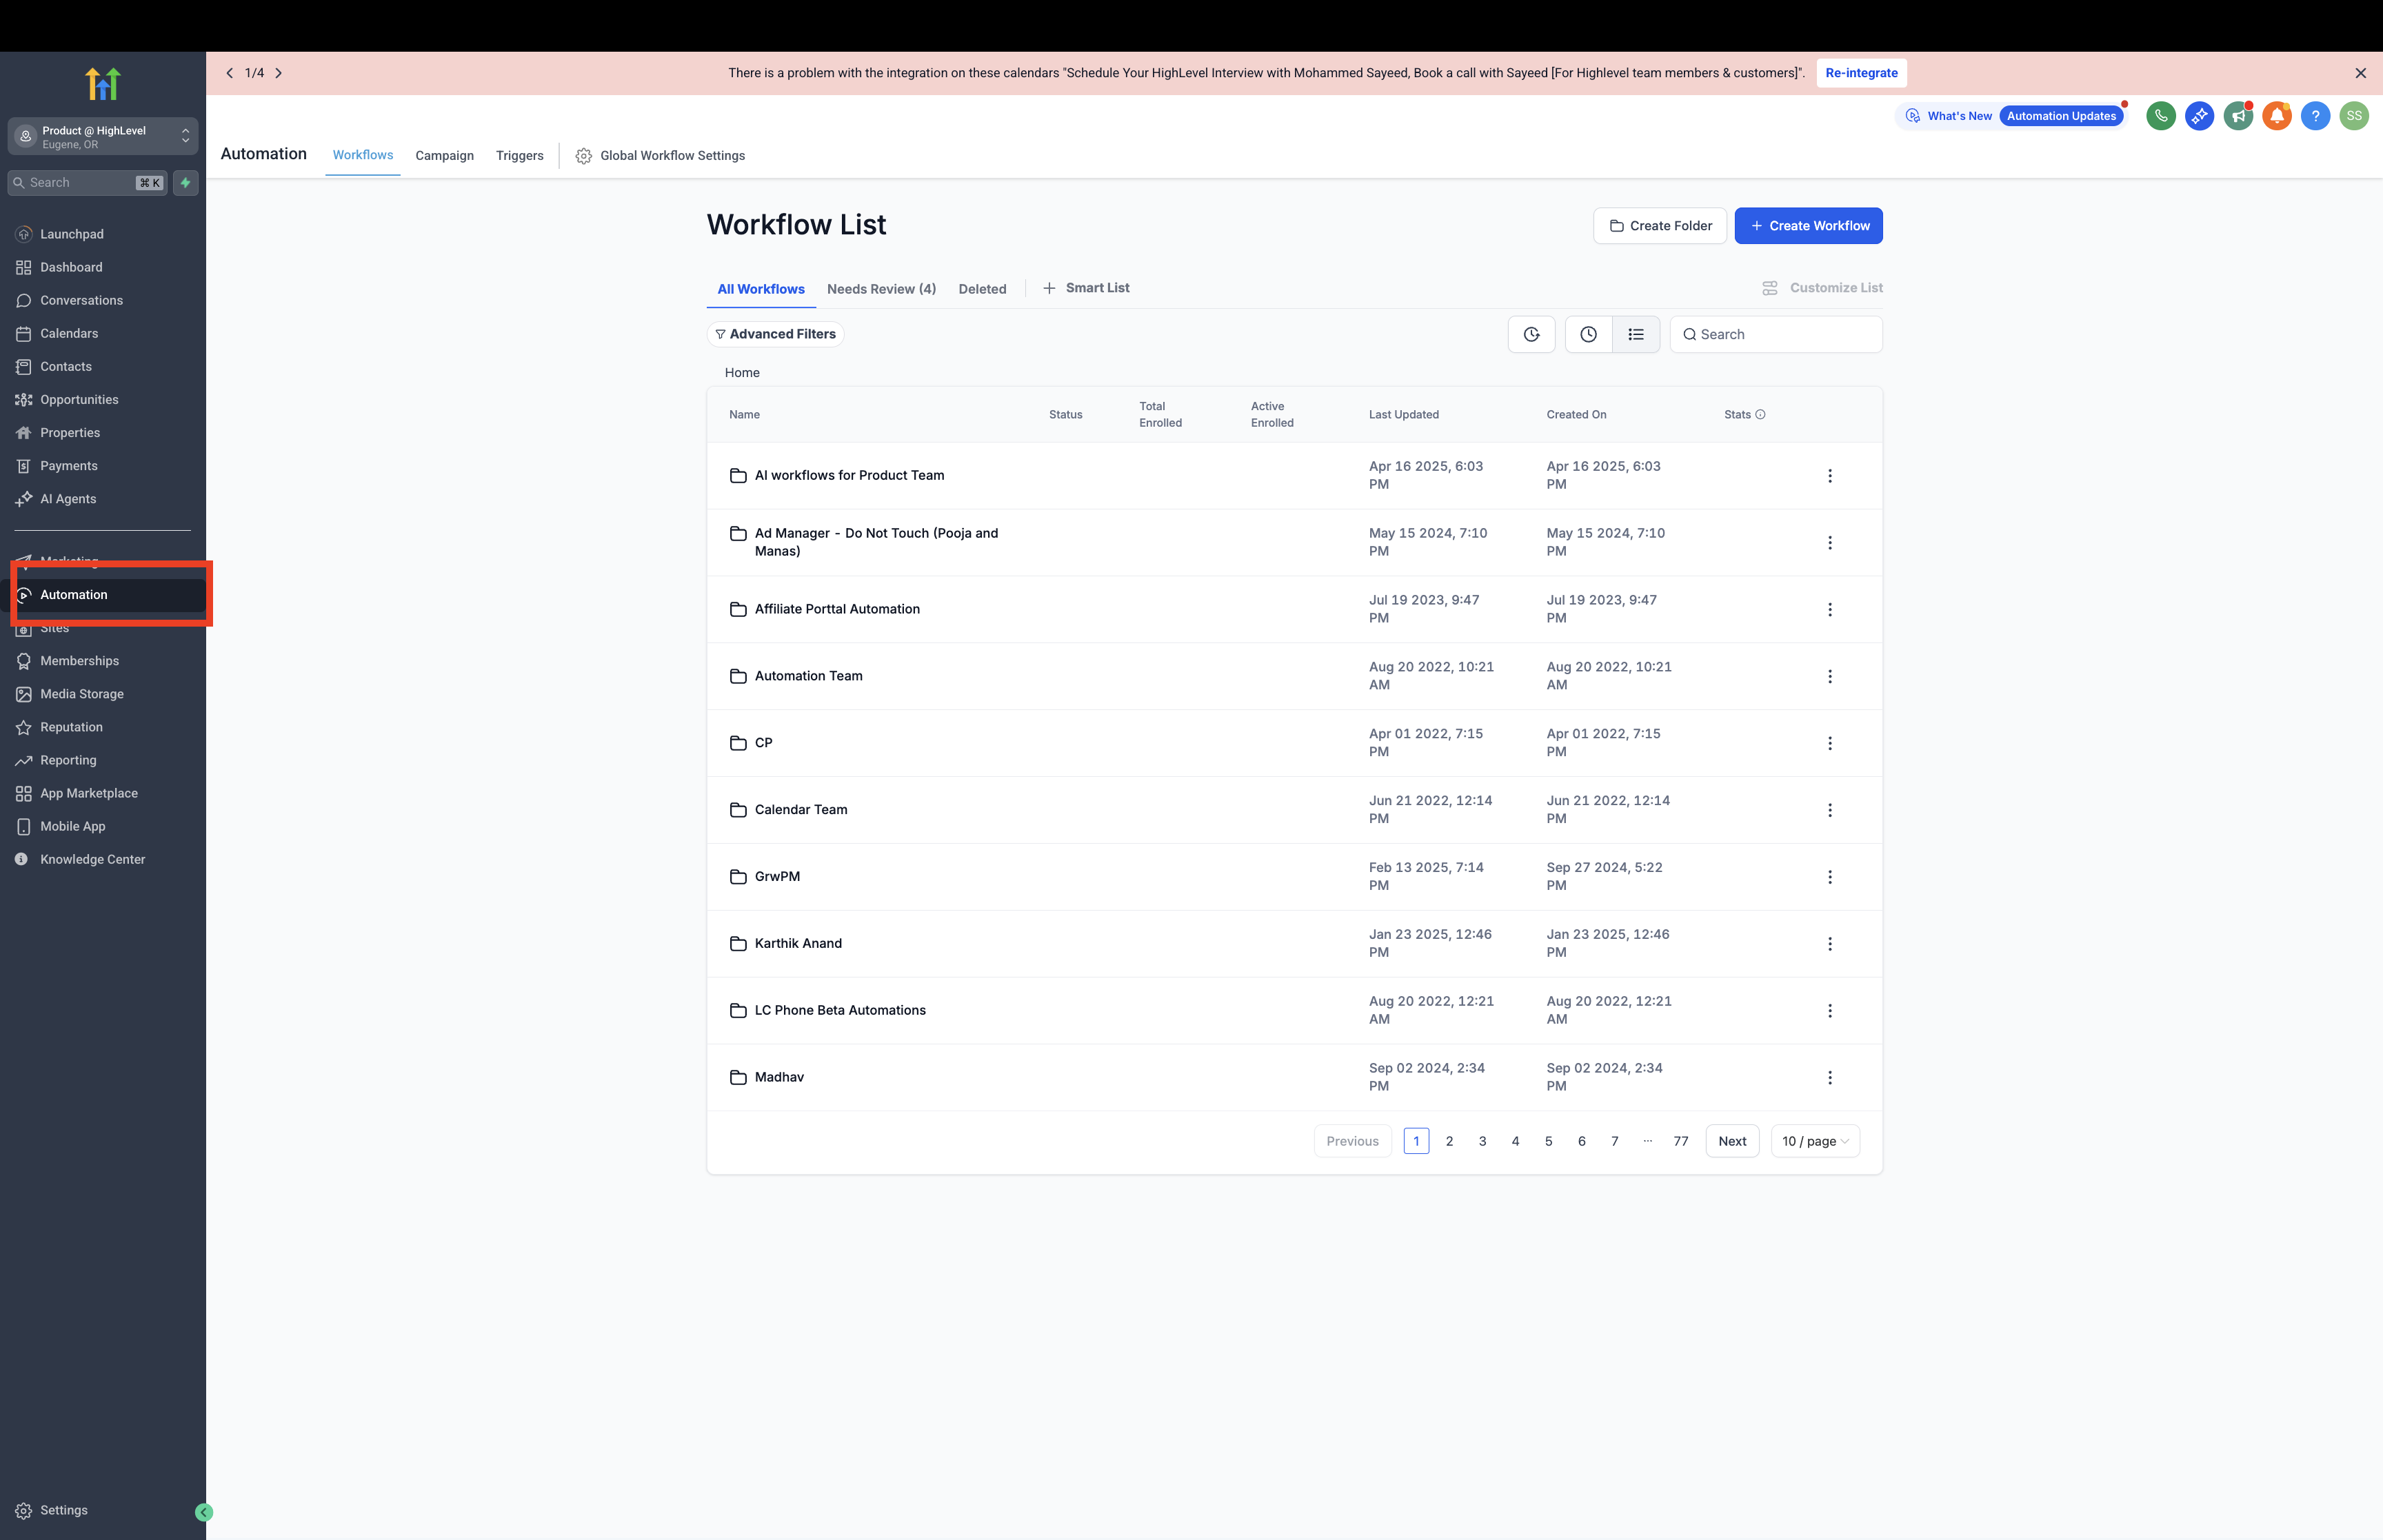Open the Stats info icon in table header
Viewport: 2383px width, 1540px height.
coord(1760,415)
